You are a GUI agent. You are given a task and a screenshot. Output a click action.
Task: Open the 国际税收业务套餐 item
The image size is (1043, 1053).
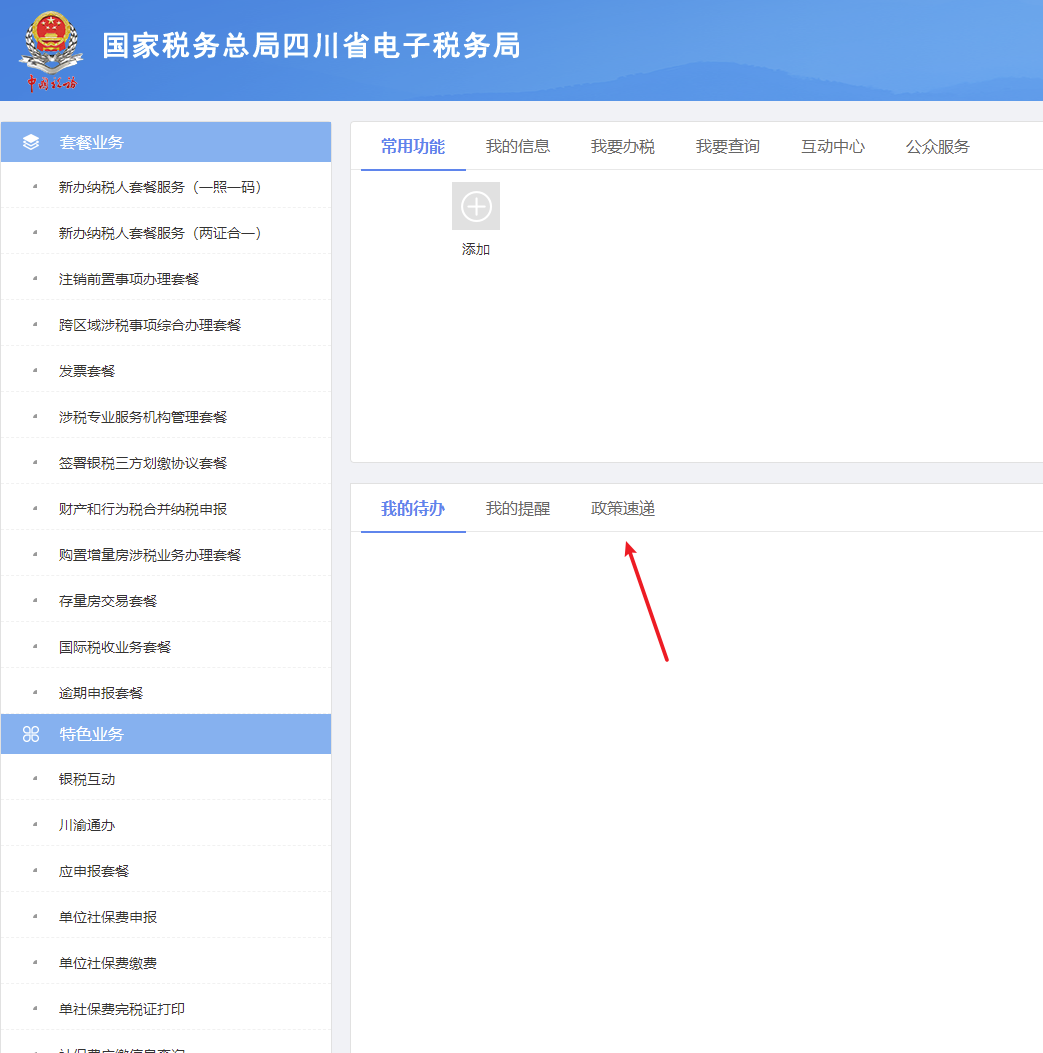coord(166,647)
